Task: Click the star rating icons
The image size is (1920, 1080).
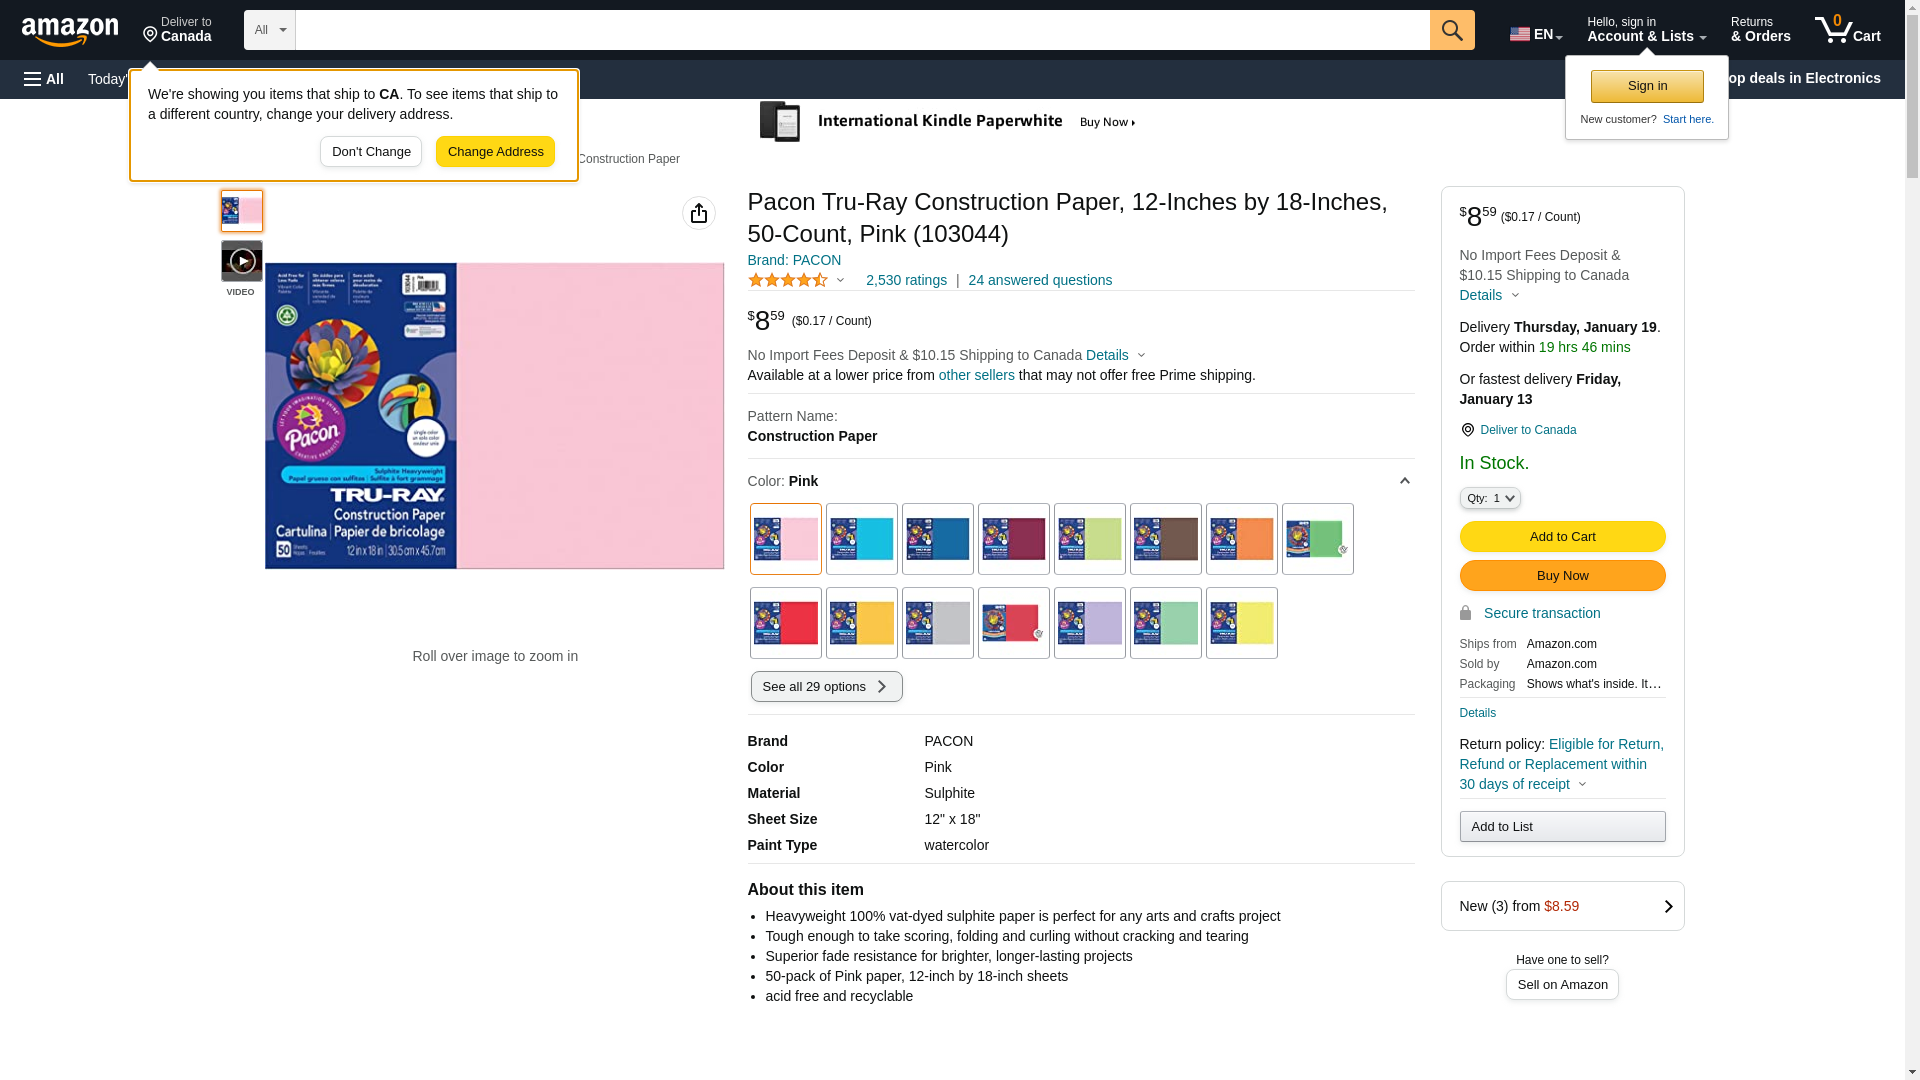Action: click(788, 281)
